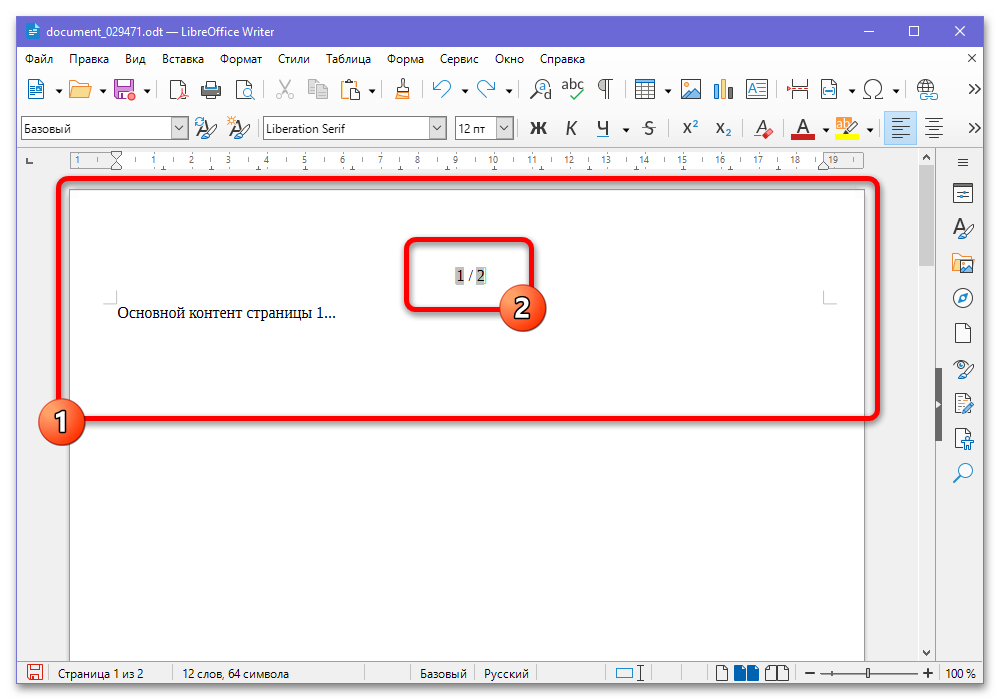Screen dimensions: 1000x700
Task: Open the Файл menu
Action: [x=39, y=59]
